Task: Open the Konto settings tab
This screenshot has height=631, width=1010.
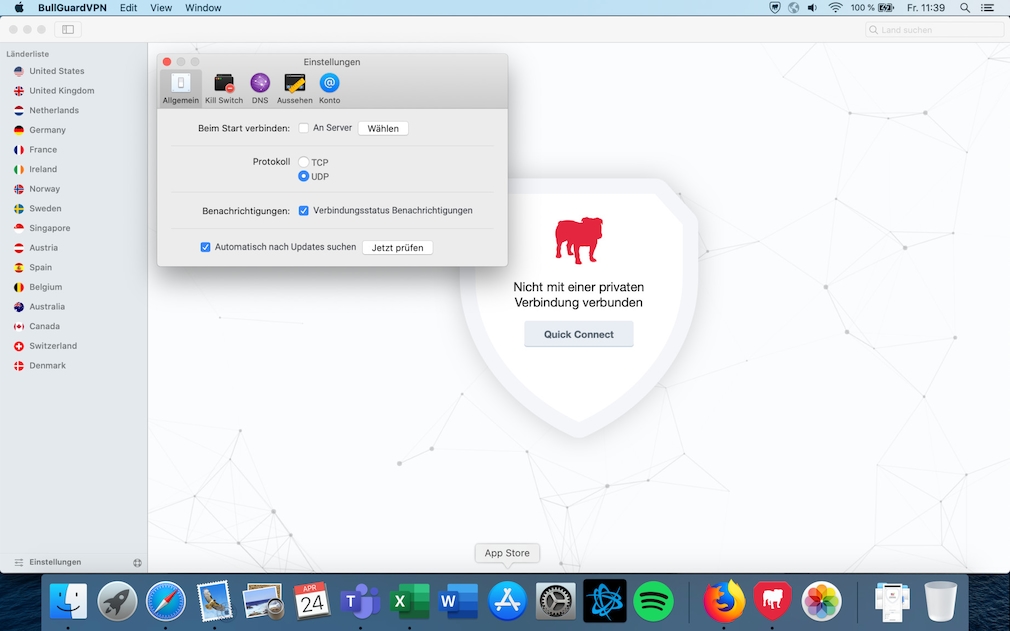Action: coord(329,87)
